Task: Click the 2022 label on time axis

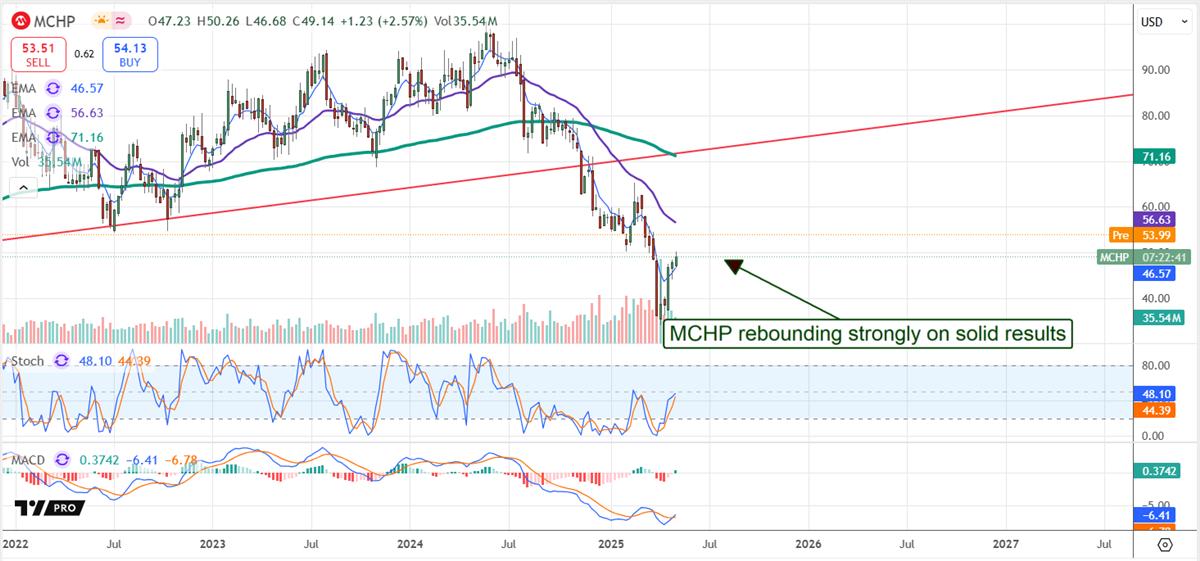Action: pyautogui.click(x=16, y=545)
